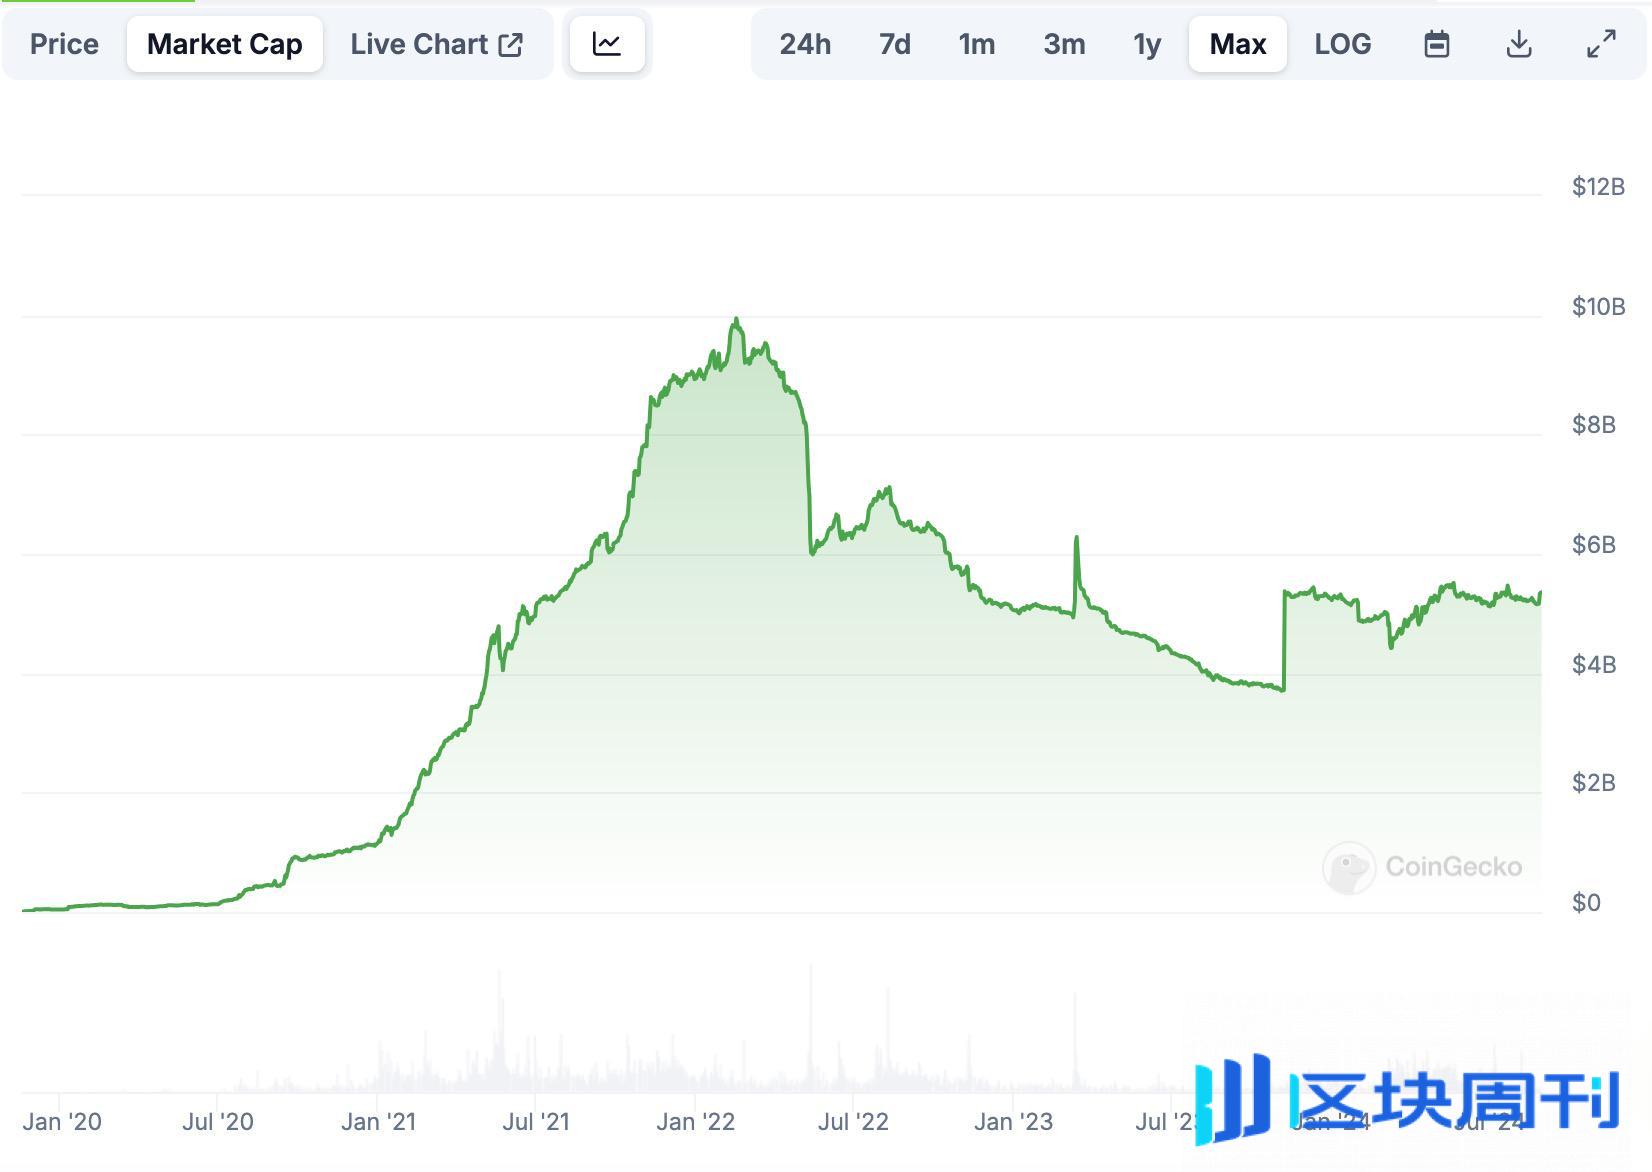The width and height of the screenshot is (1652, 1172).
Task: Click the Jul '22 date label
Action: point(853,1122)
